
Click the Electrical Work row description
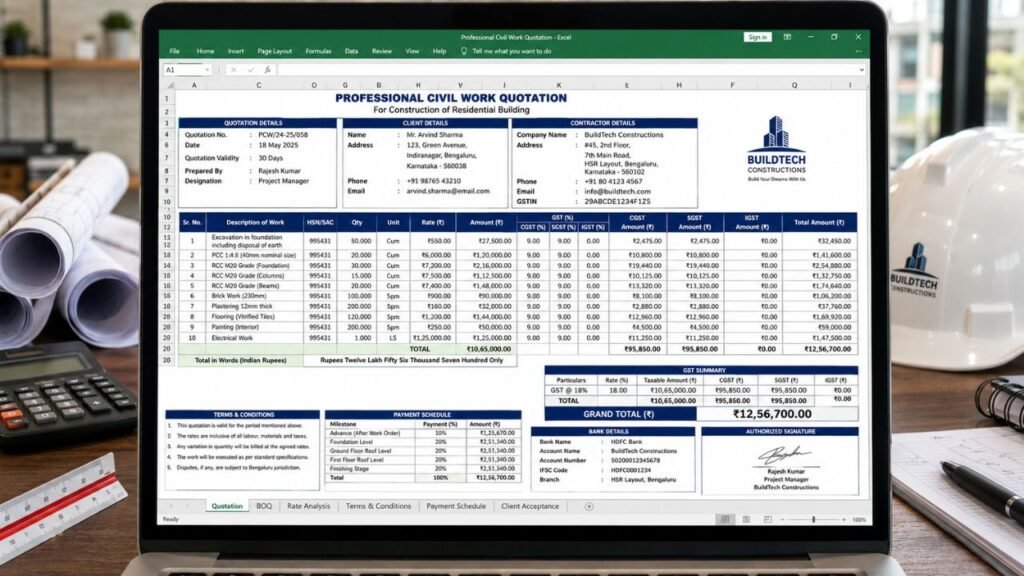[x=232, y=338]
